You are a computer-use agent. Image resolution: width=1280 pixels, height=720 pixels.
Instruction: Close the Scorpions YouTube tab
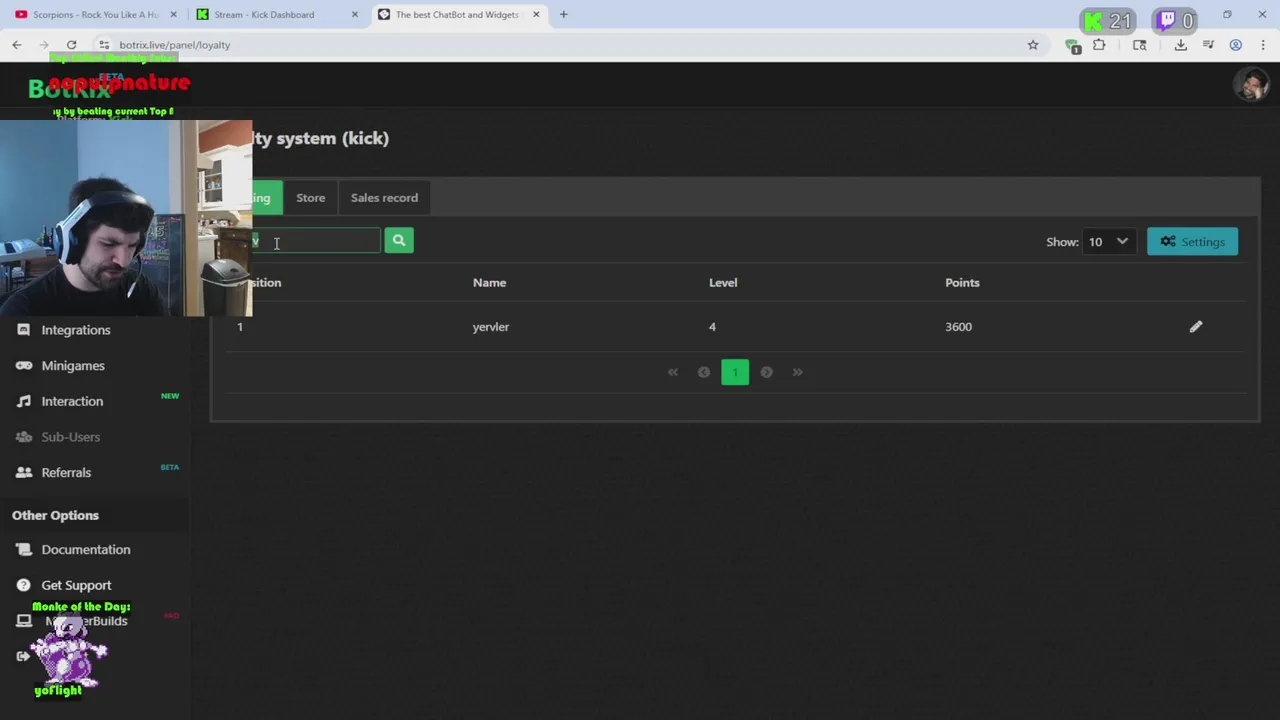tap(173, 15)
